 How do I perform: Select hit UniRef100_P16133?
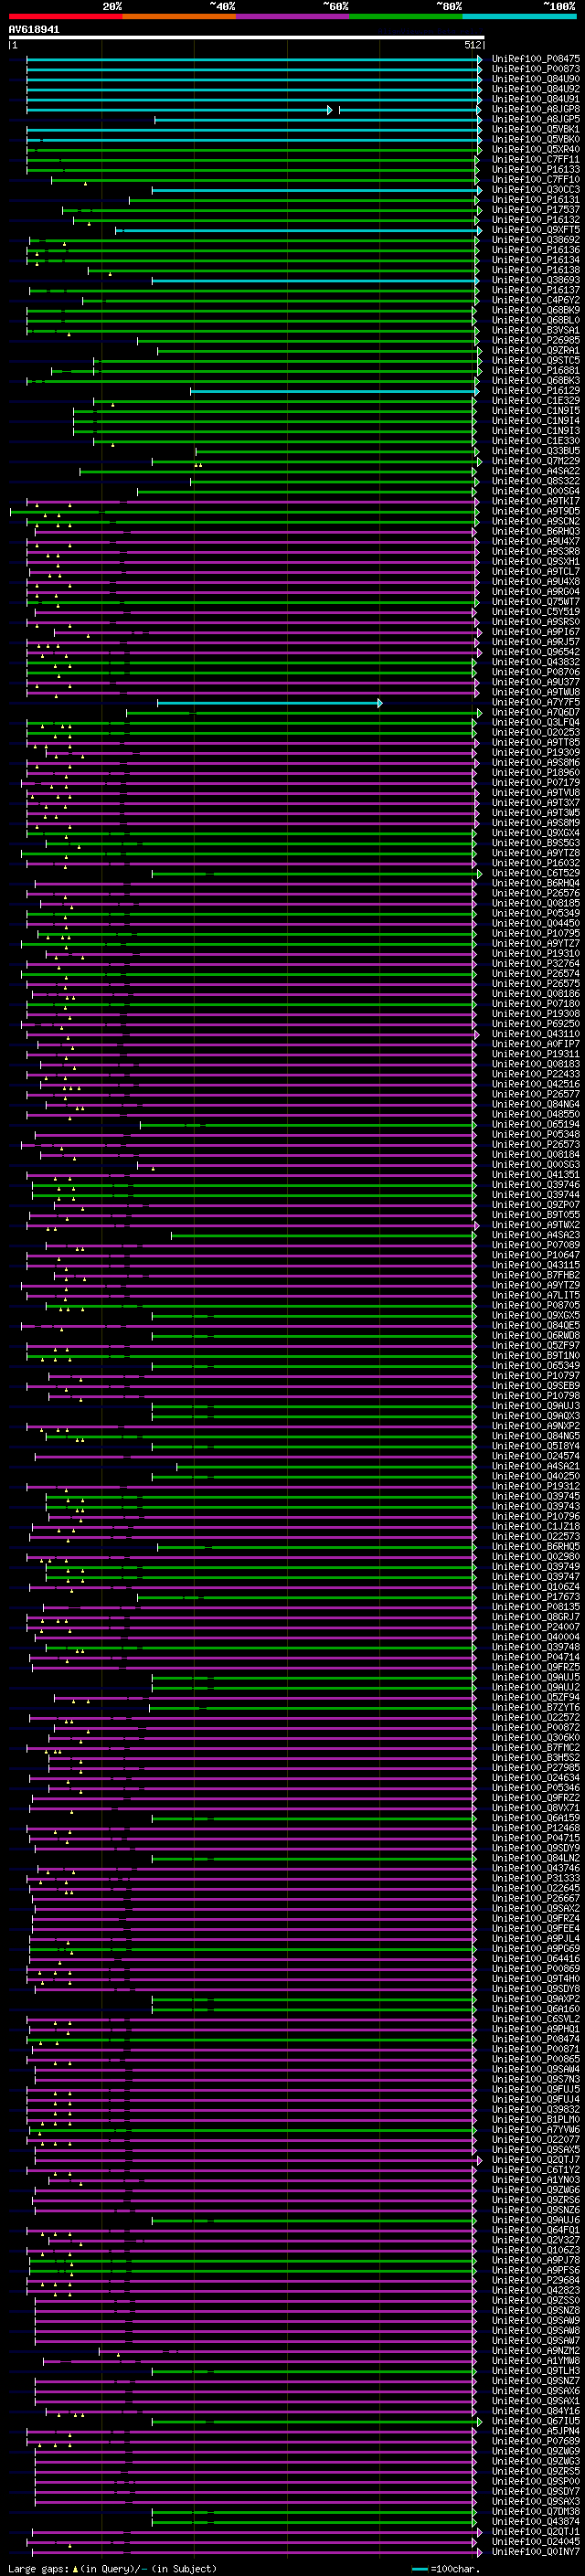tap(536, 169)
